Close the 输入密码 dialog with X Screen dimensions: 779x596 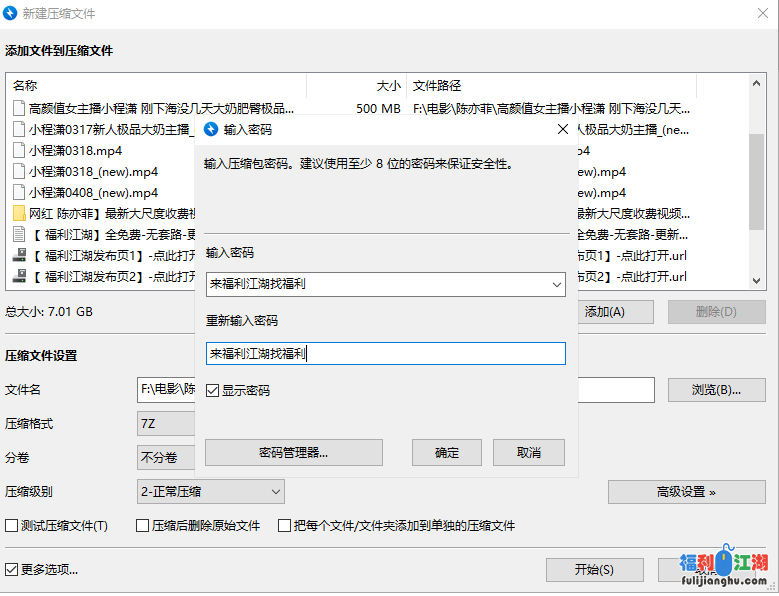click(563, 129)
